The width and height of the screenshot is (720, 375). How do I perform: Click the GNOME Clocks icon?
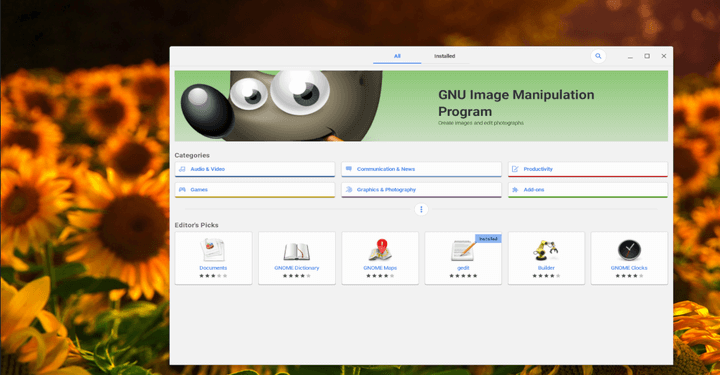pos(629,250)
